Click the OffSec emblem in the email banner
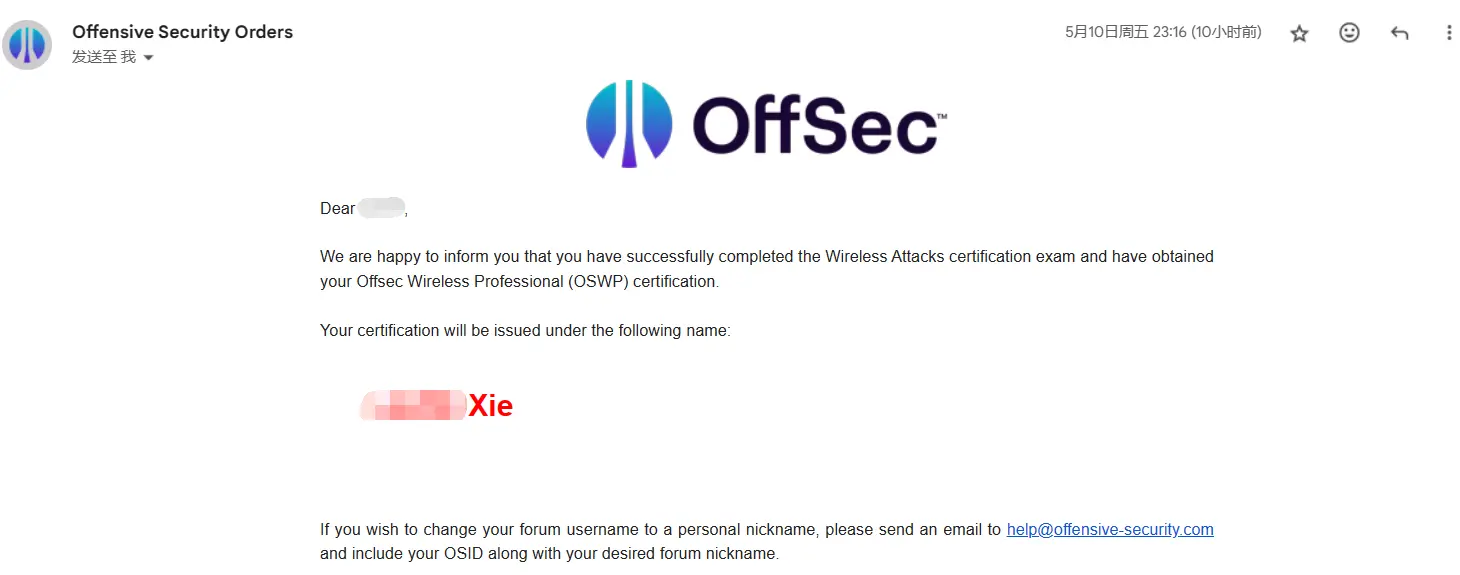1460x575 pixels. (628, 123)
